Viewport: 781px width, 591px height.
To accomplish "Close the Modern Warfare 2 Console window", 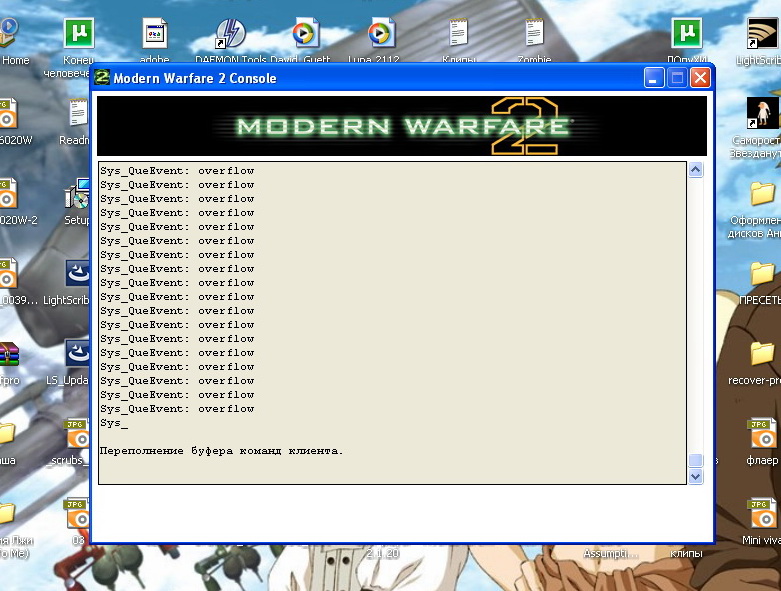I will 700,78.
